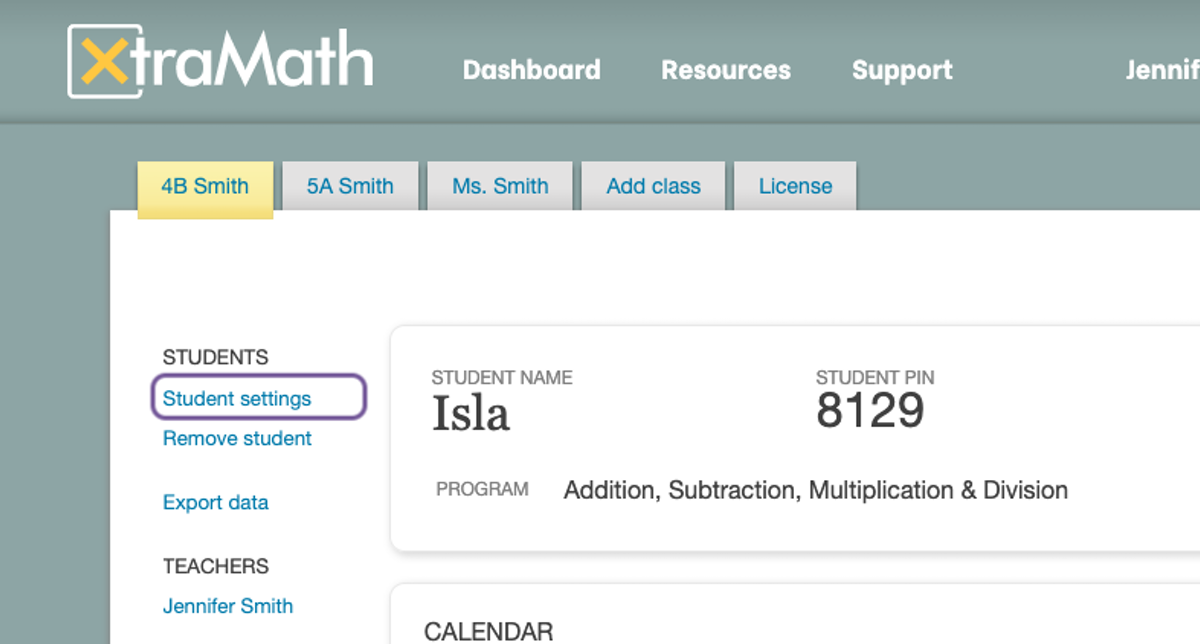Click the XtraMath logo
Screen dimensions: 1200x644
pyautogui.click(x=220, y=62)
